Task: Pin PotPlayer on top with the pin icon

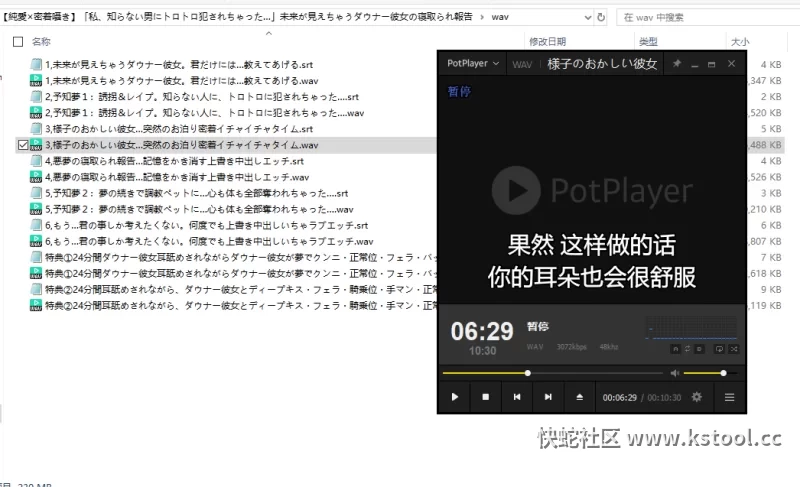Action: pos(677,64)
